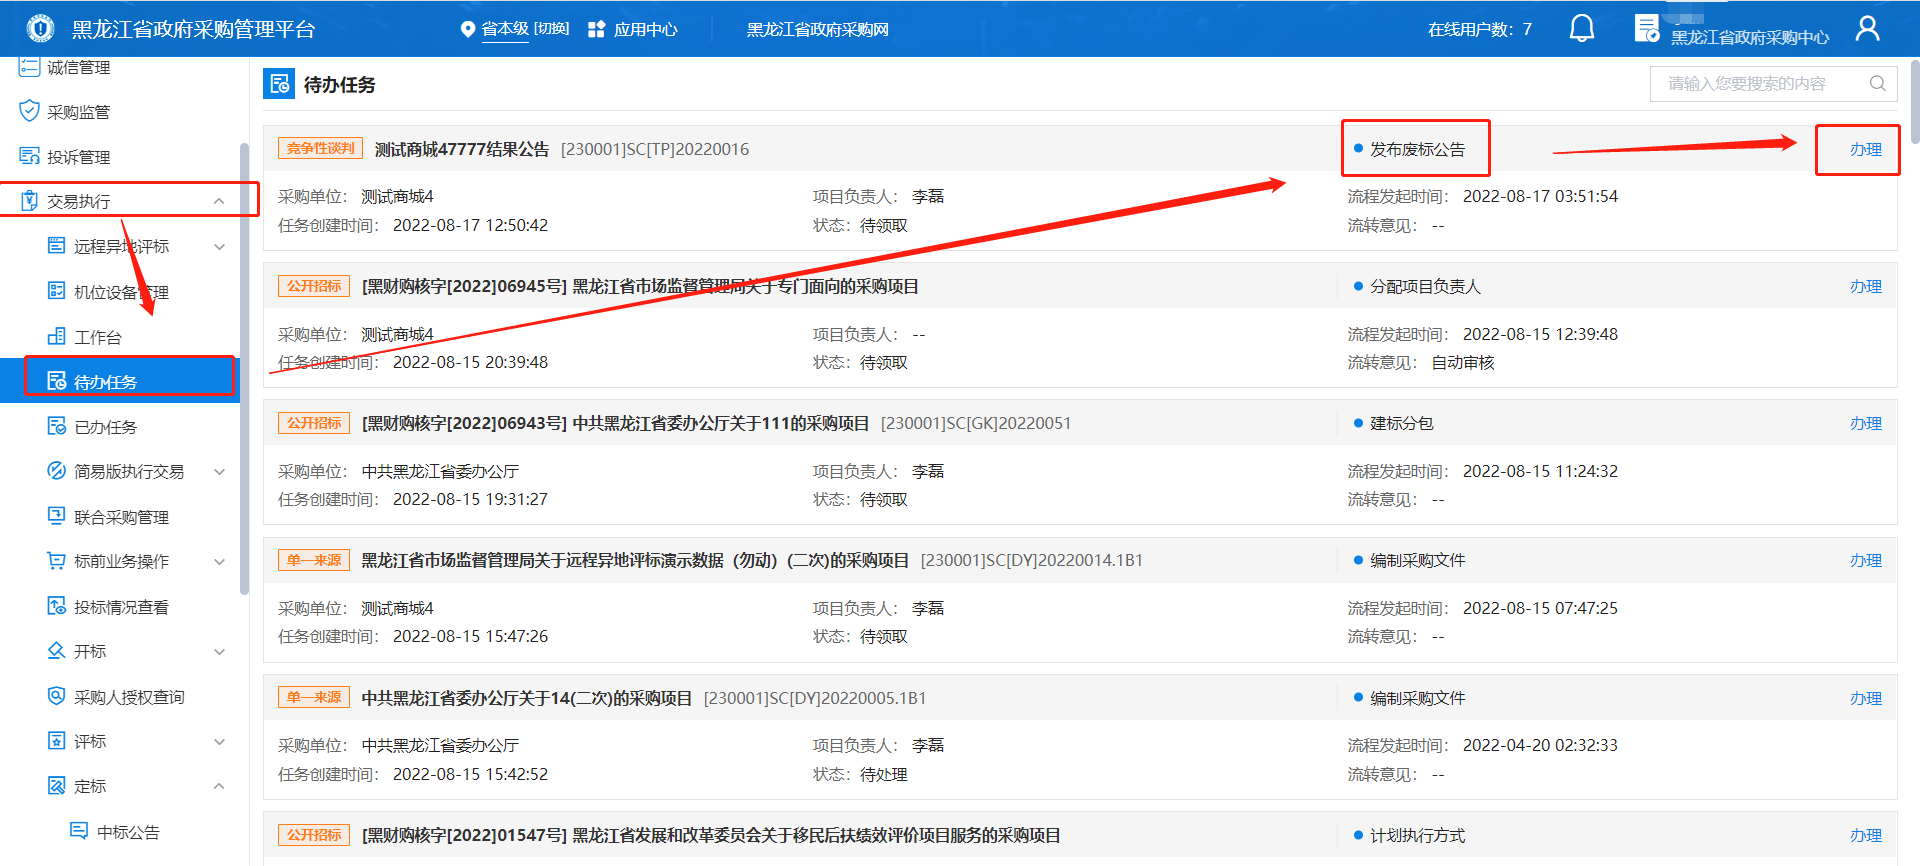Click the 竞争性谈判 tag
Viewport: 1920px width, 866px height.
[x=320, y=148]
